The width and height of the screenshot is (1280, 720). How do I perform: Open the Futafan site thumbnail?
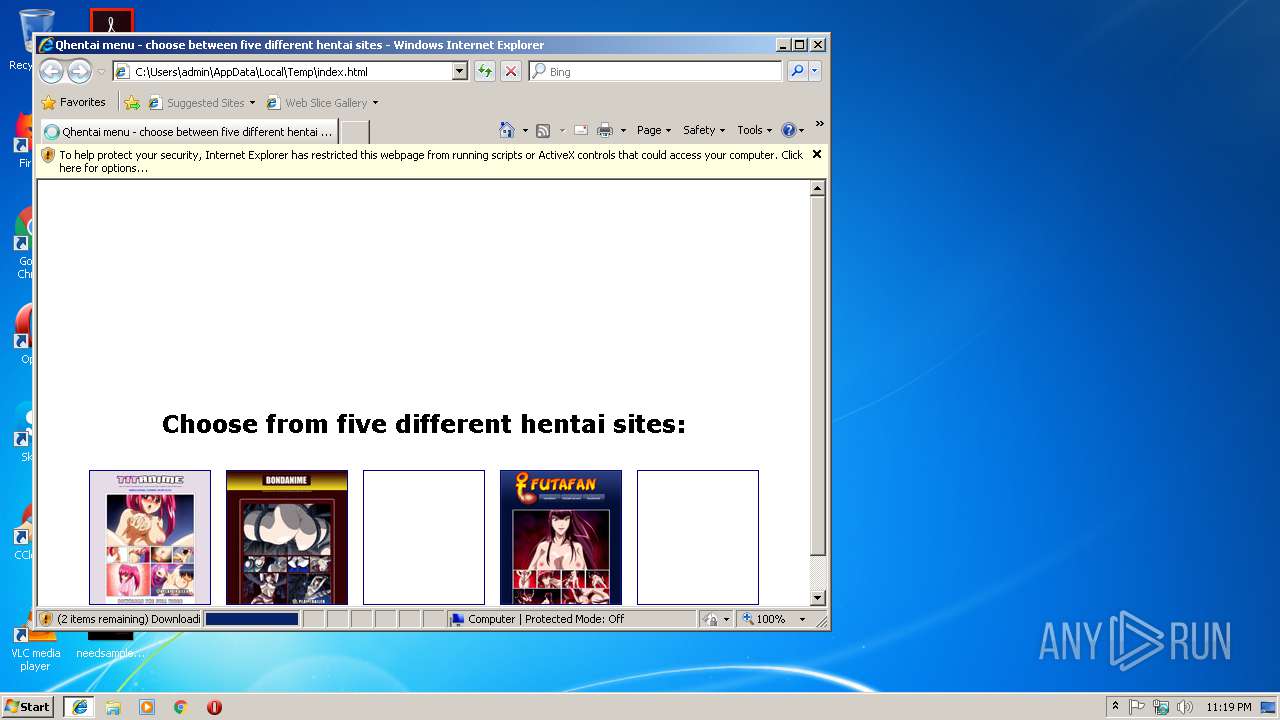pyautogui.click(x=561, y=537)
